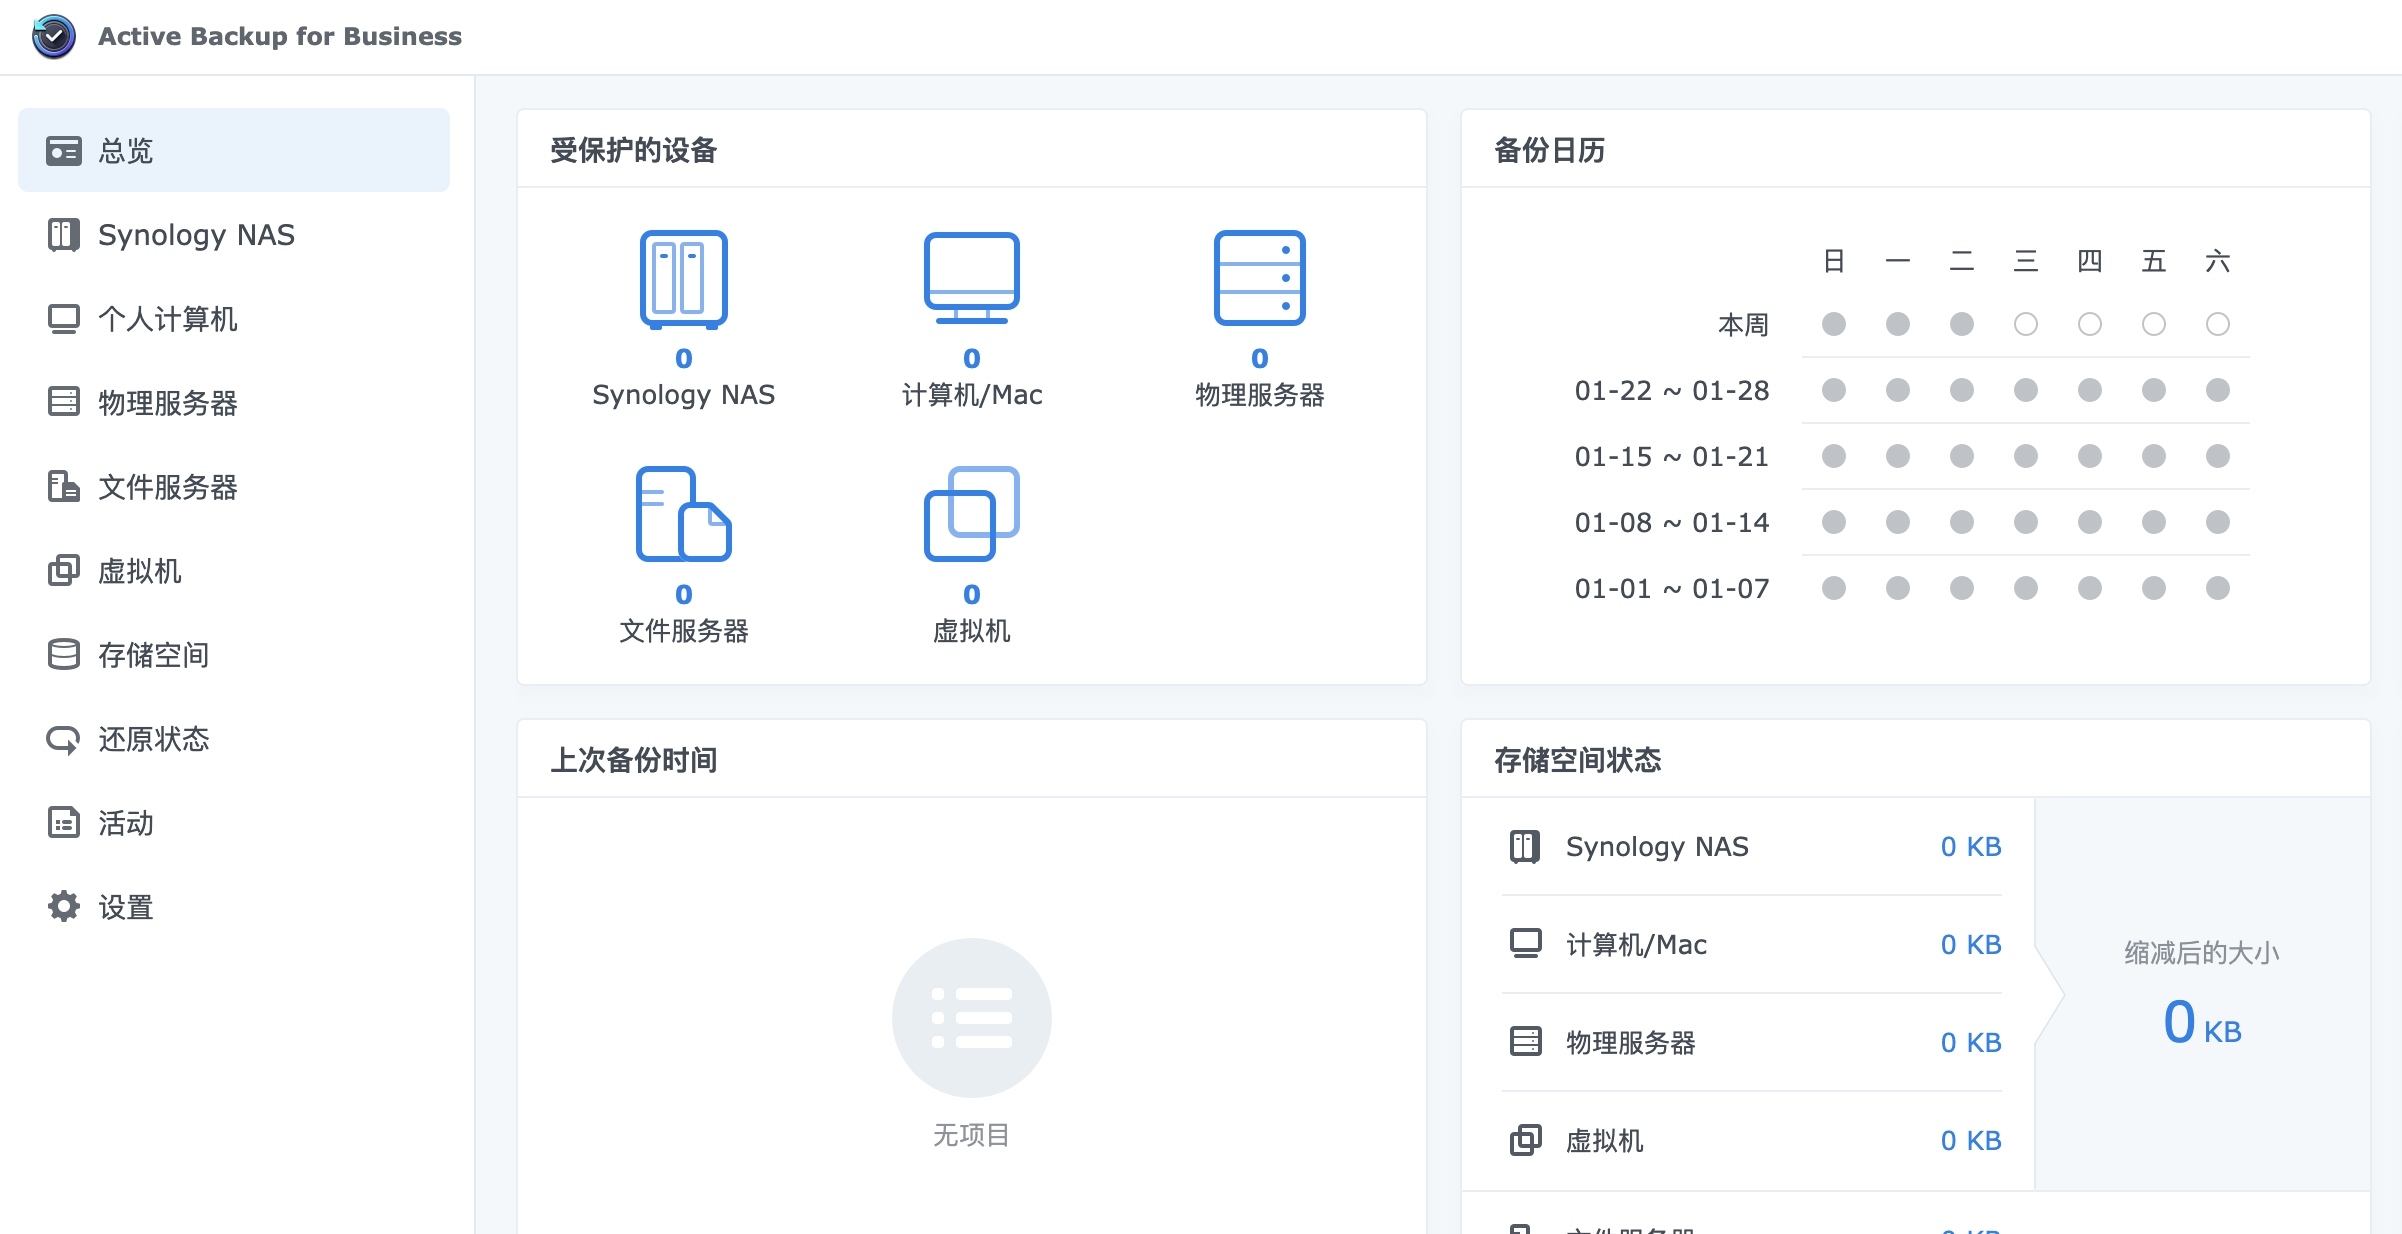The image size is (2402, 1234).
Task: Switch to 虚拟机 in the sidebar
Action: (234, 570)
